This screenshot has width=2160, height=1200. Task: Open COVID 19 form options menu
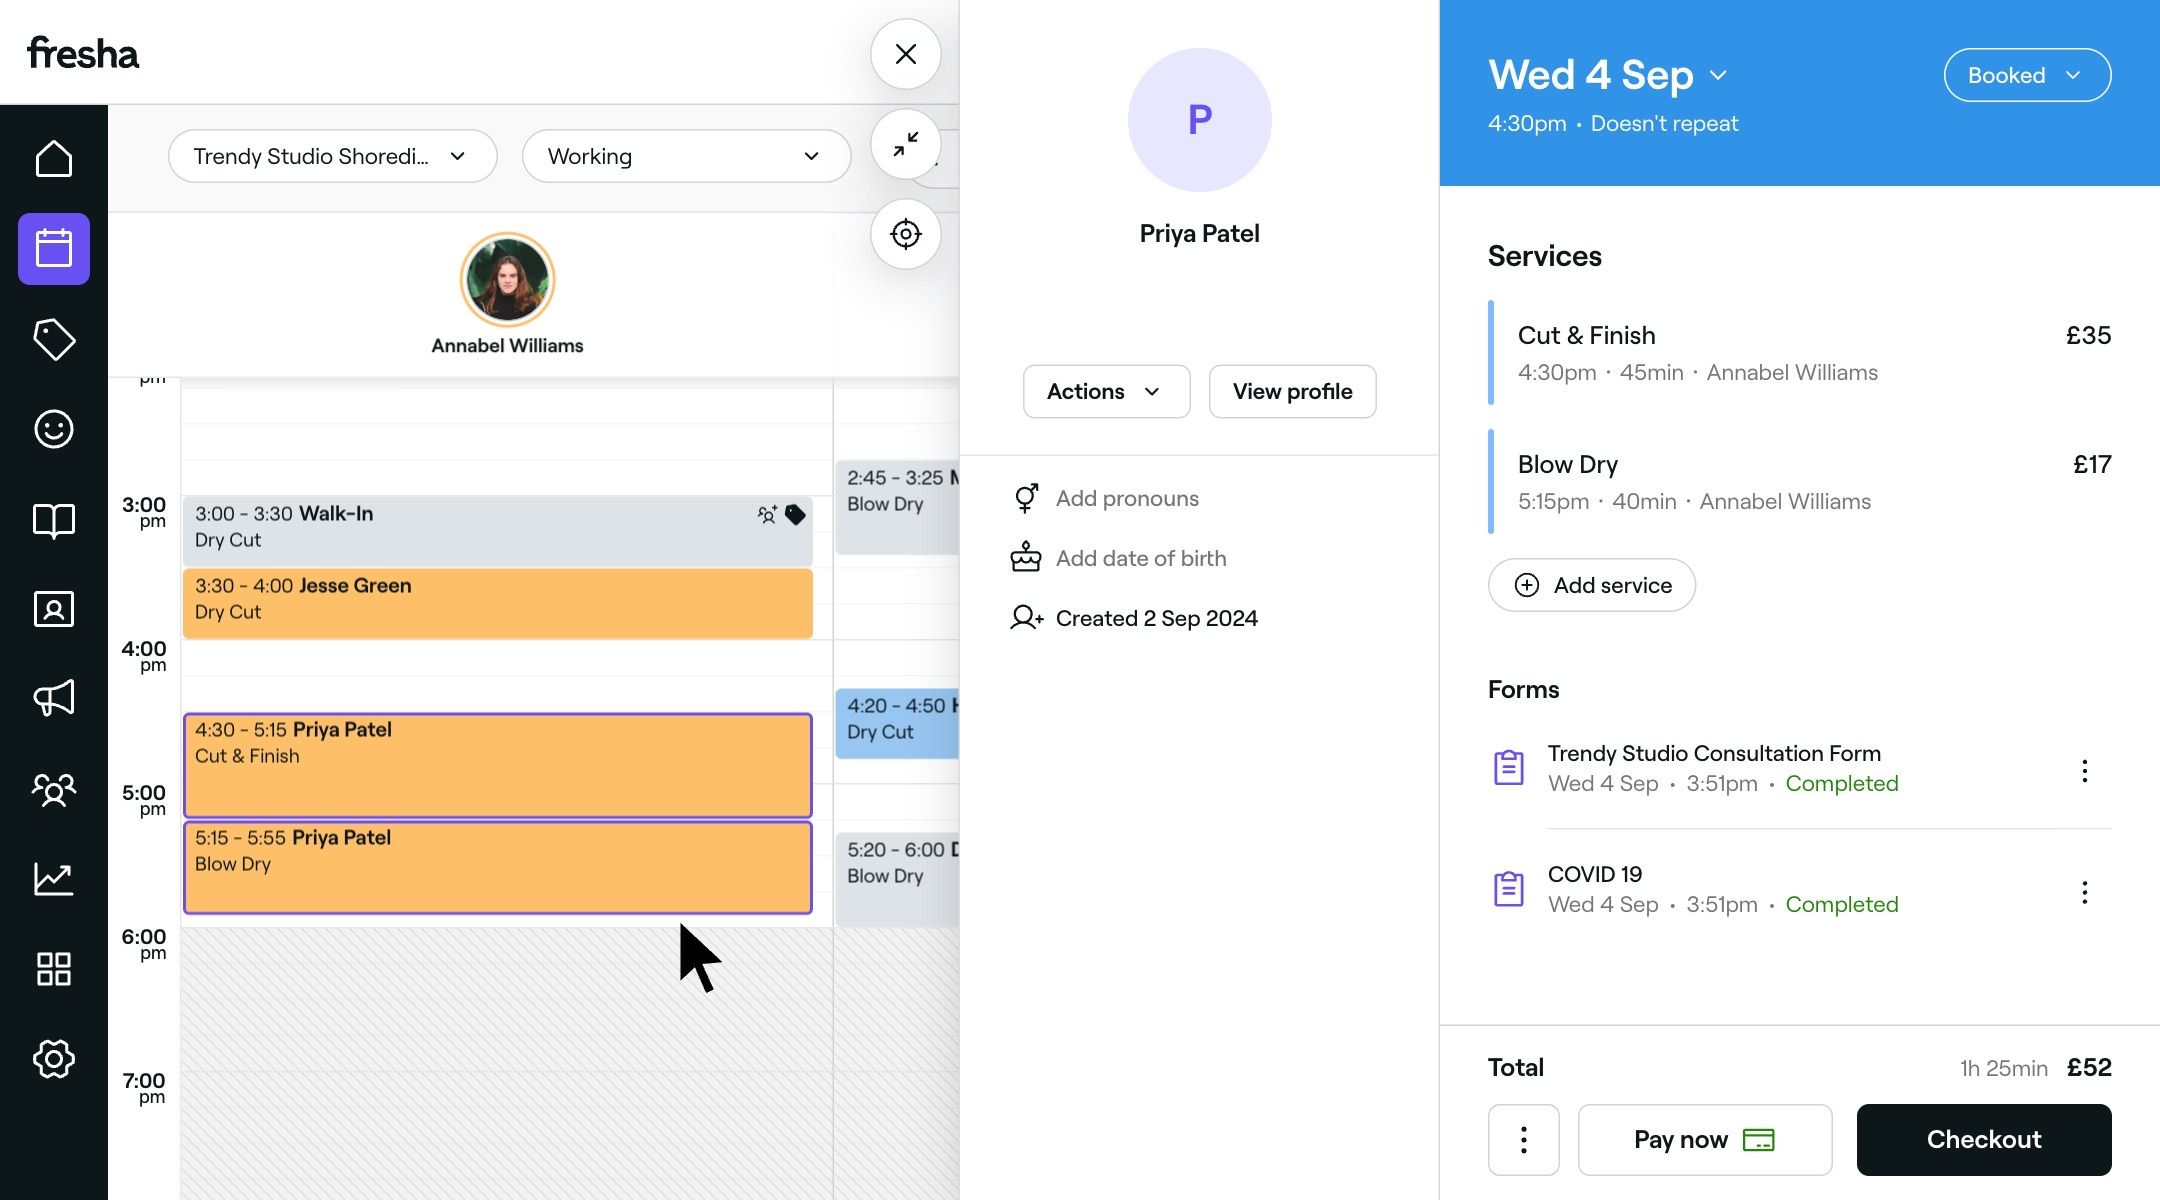click(2084, 892)
